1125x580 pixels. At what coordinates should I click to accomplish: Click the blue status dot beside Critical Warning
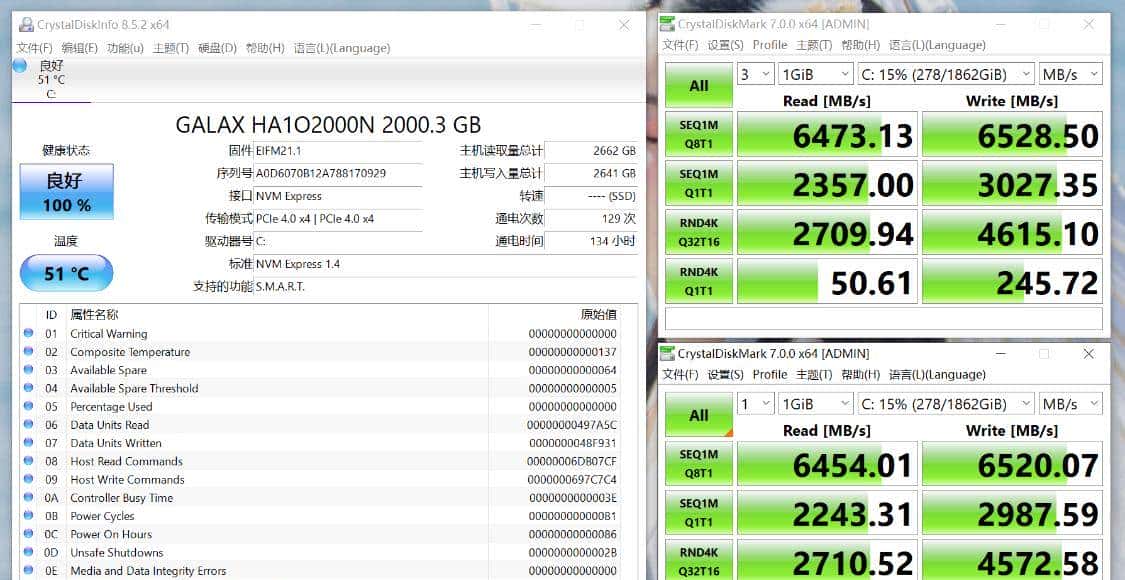[29, 333]
